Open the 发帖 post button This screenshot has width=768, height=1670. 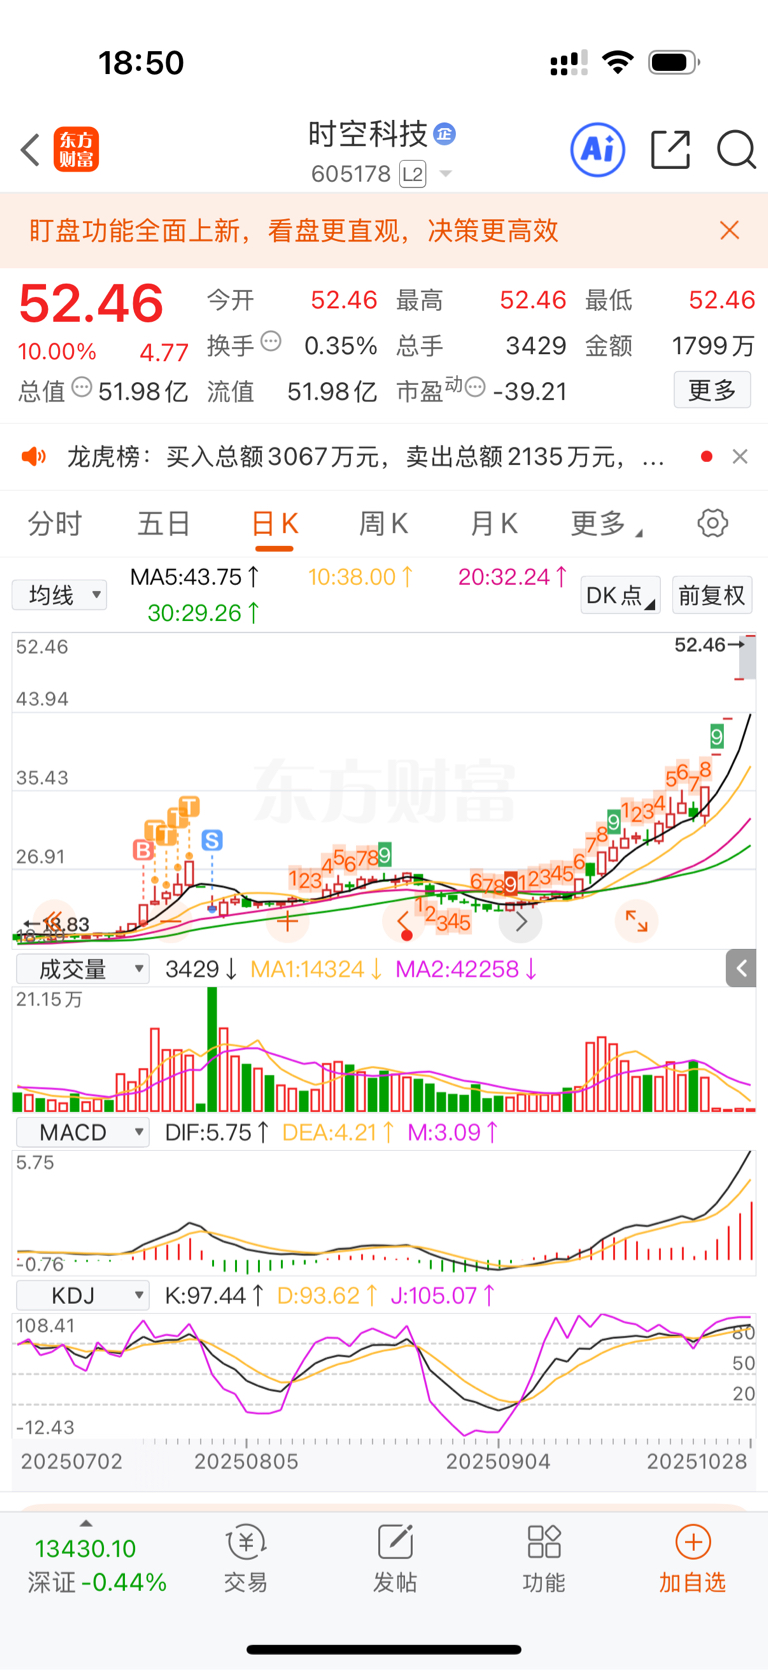(395, 1558)
